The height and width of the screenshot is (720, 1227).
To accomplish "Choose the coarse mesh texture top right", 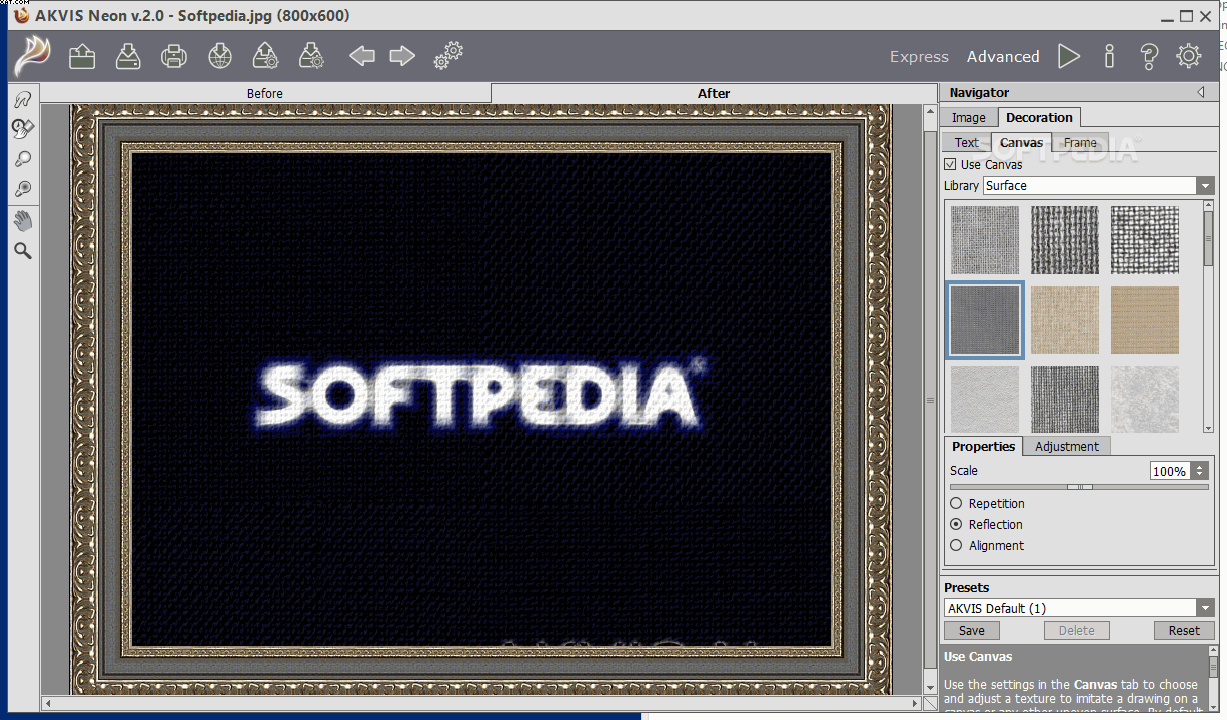I will coord(1145,240).
